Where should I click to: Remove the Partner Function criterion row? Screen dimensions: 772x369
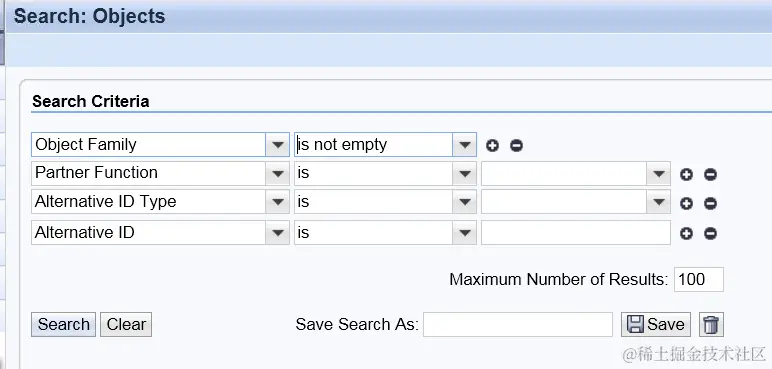click(x=710, y=174)
